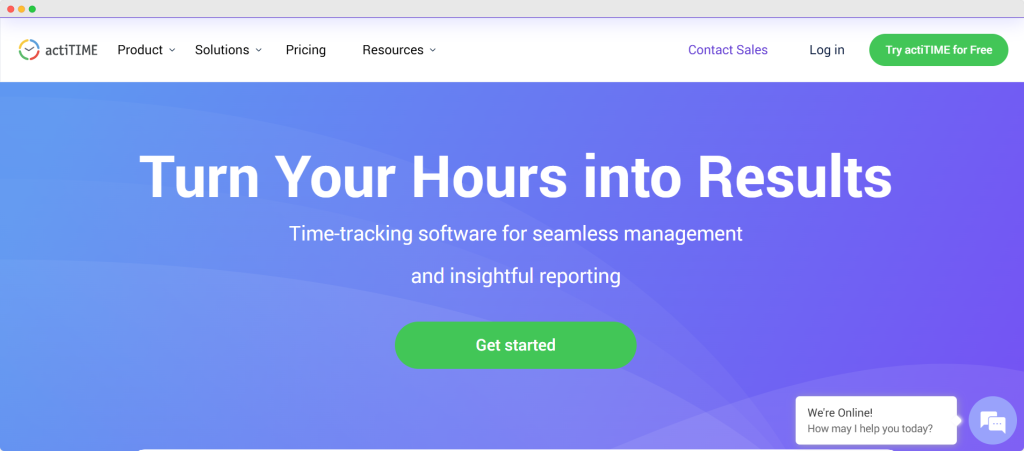Open the Resources navigation menu label
This screenshot has width=1024, height=451.
(392, 50)
